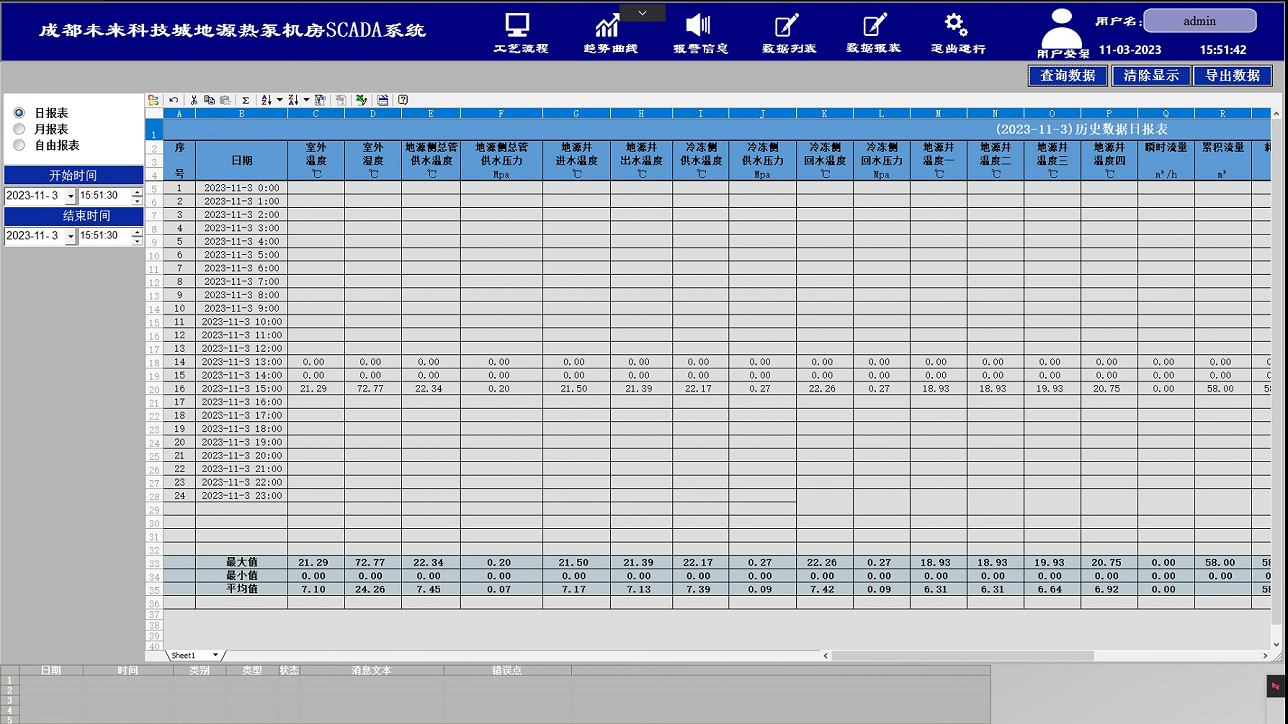Image resolution: width=1288 pixels, height=724 pixels.
Task: Open the sort ascending dropdown arrow
Action: (280, 100)
